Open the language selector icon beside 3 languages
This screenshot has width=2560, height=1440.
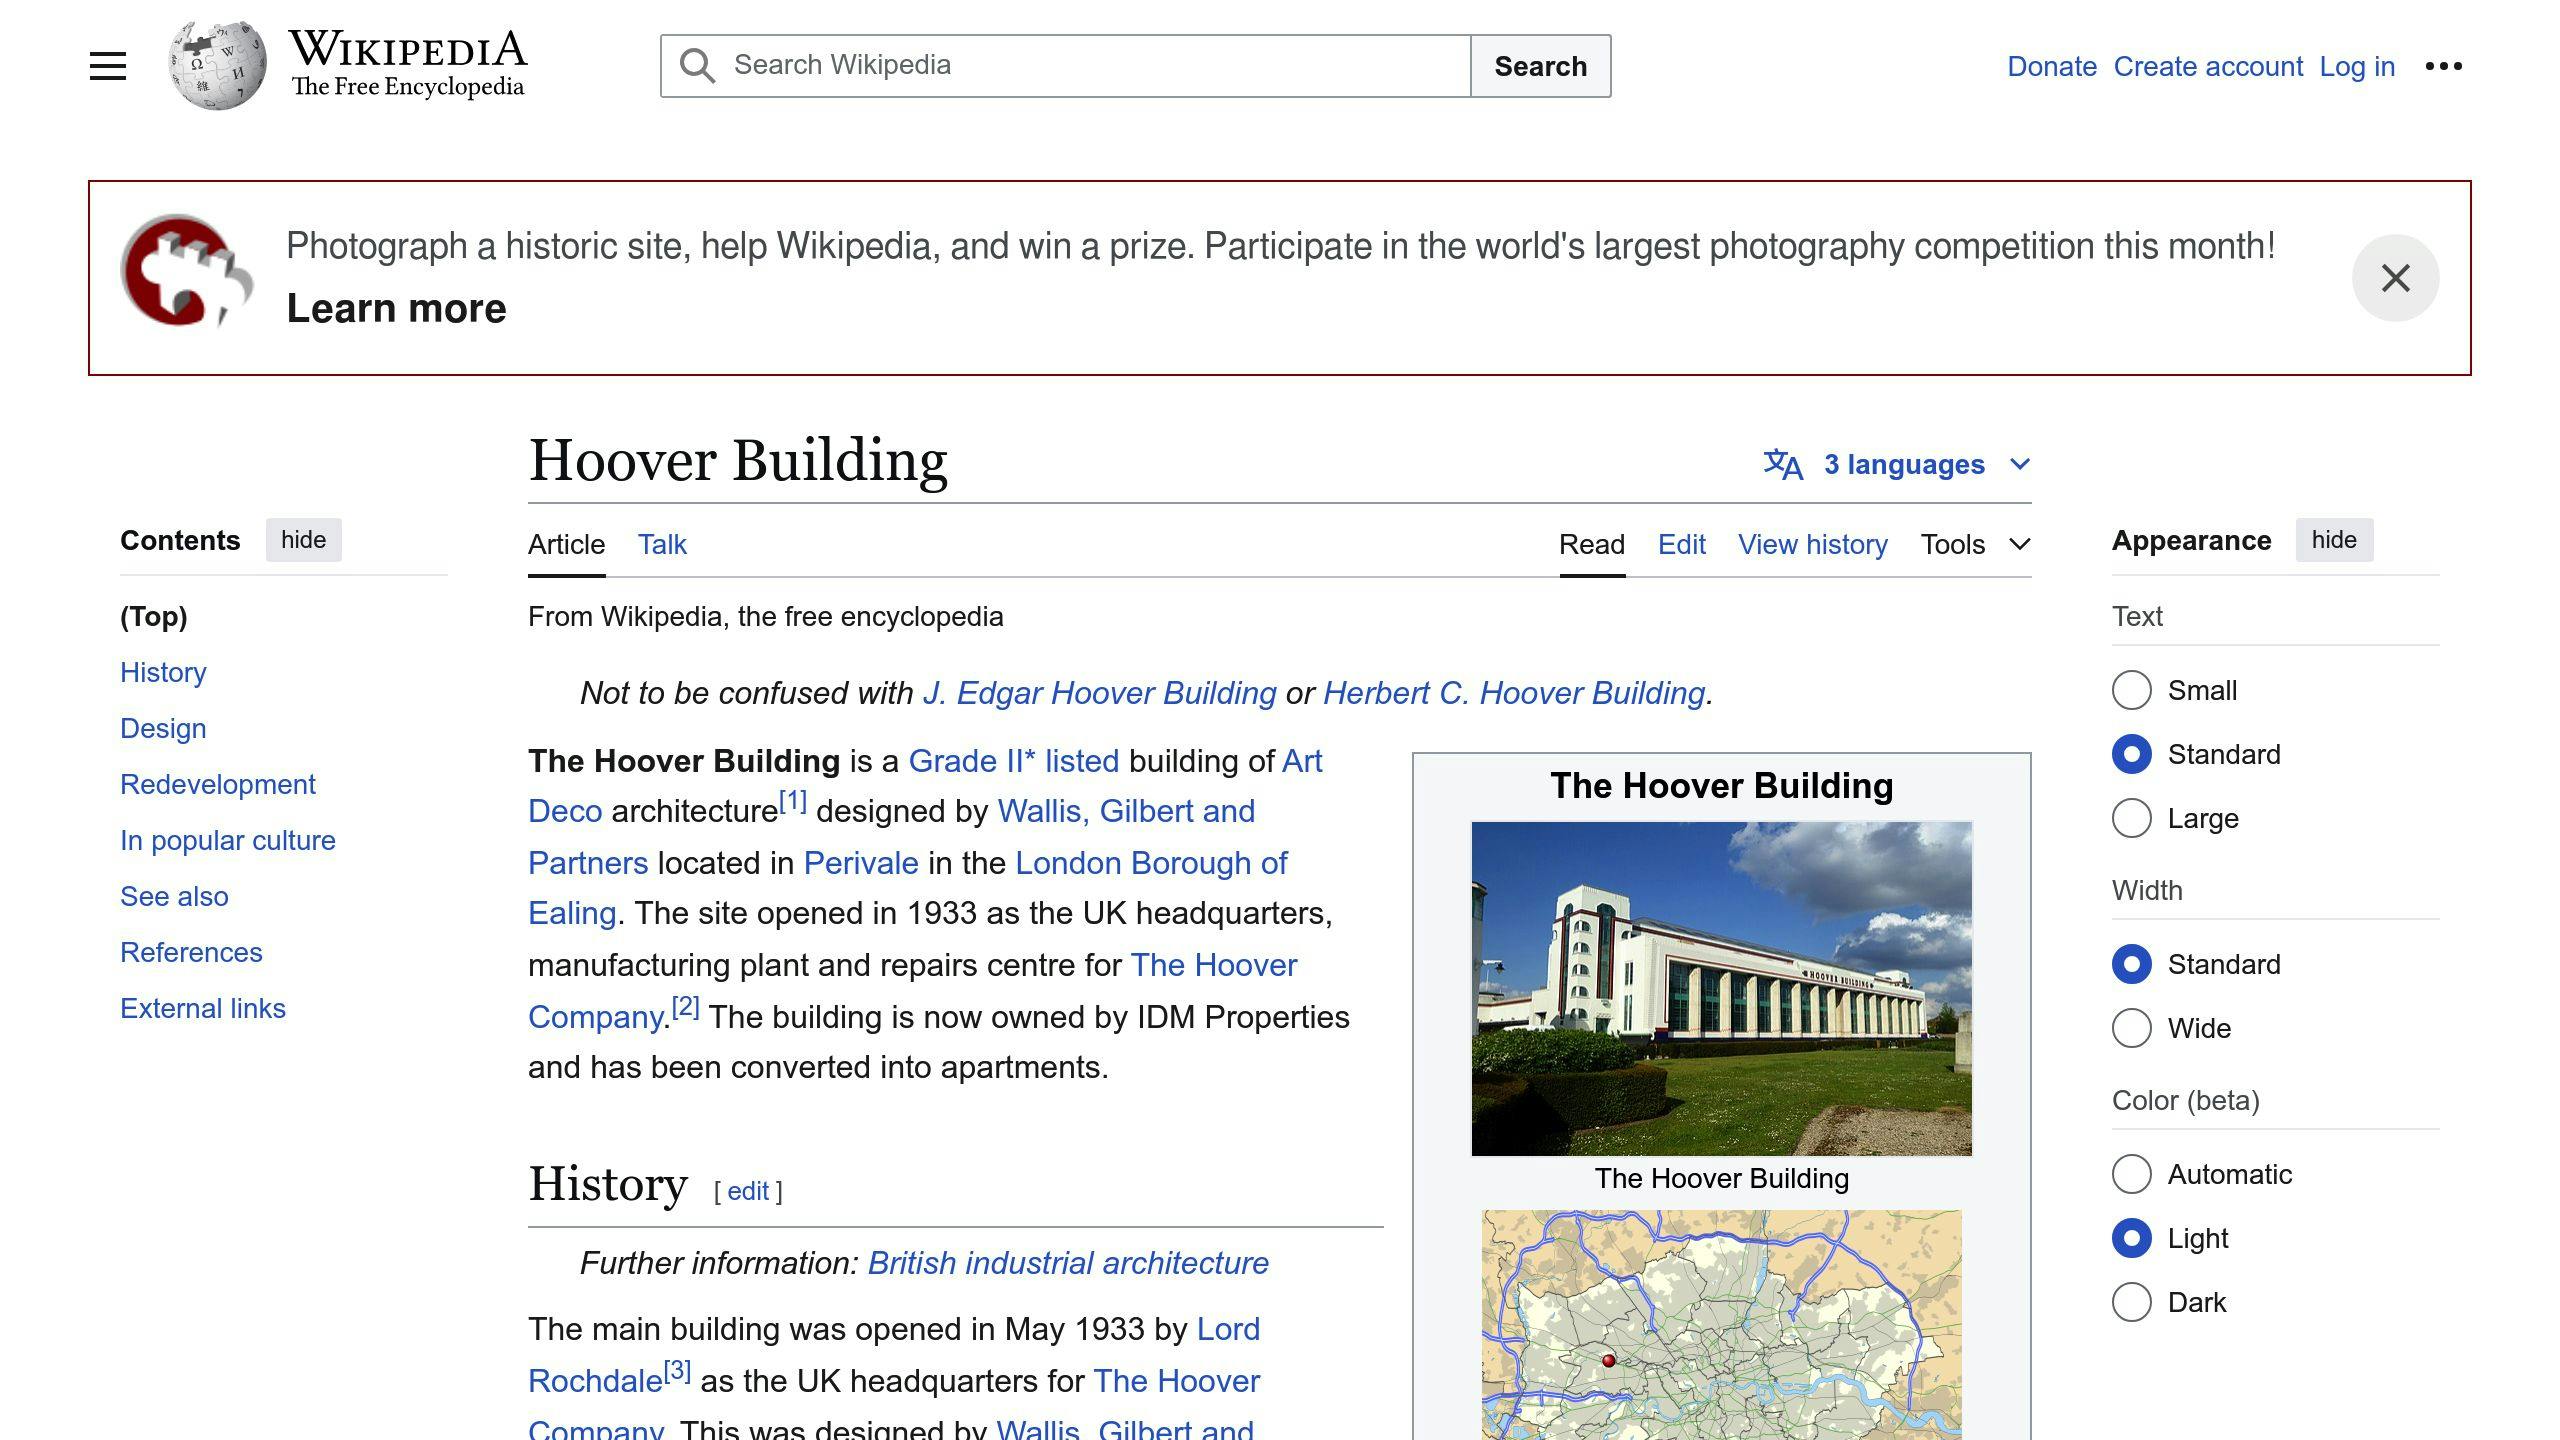tap(1784, 464)
